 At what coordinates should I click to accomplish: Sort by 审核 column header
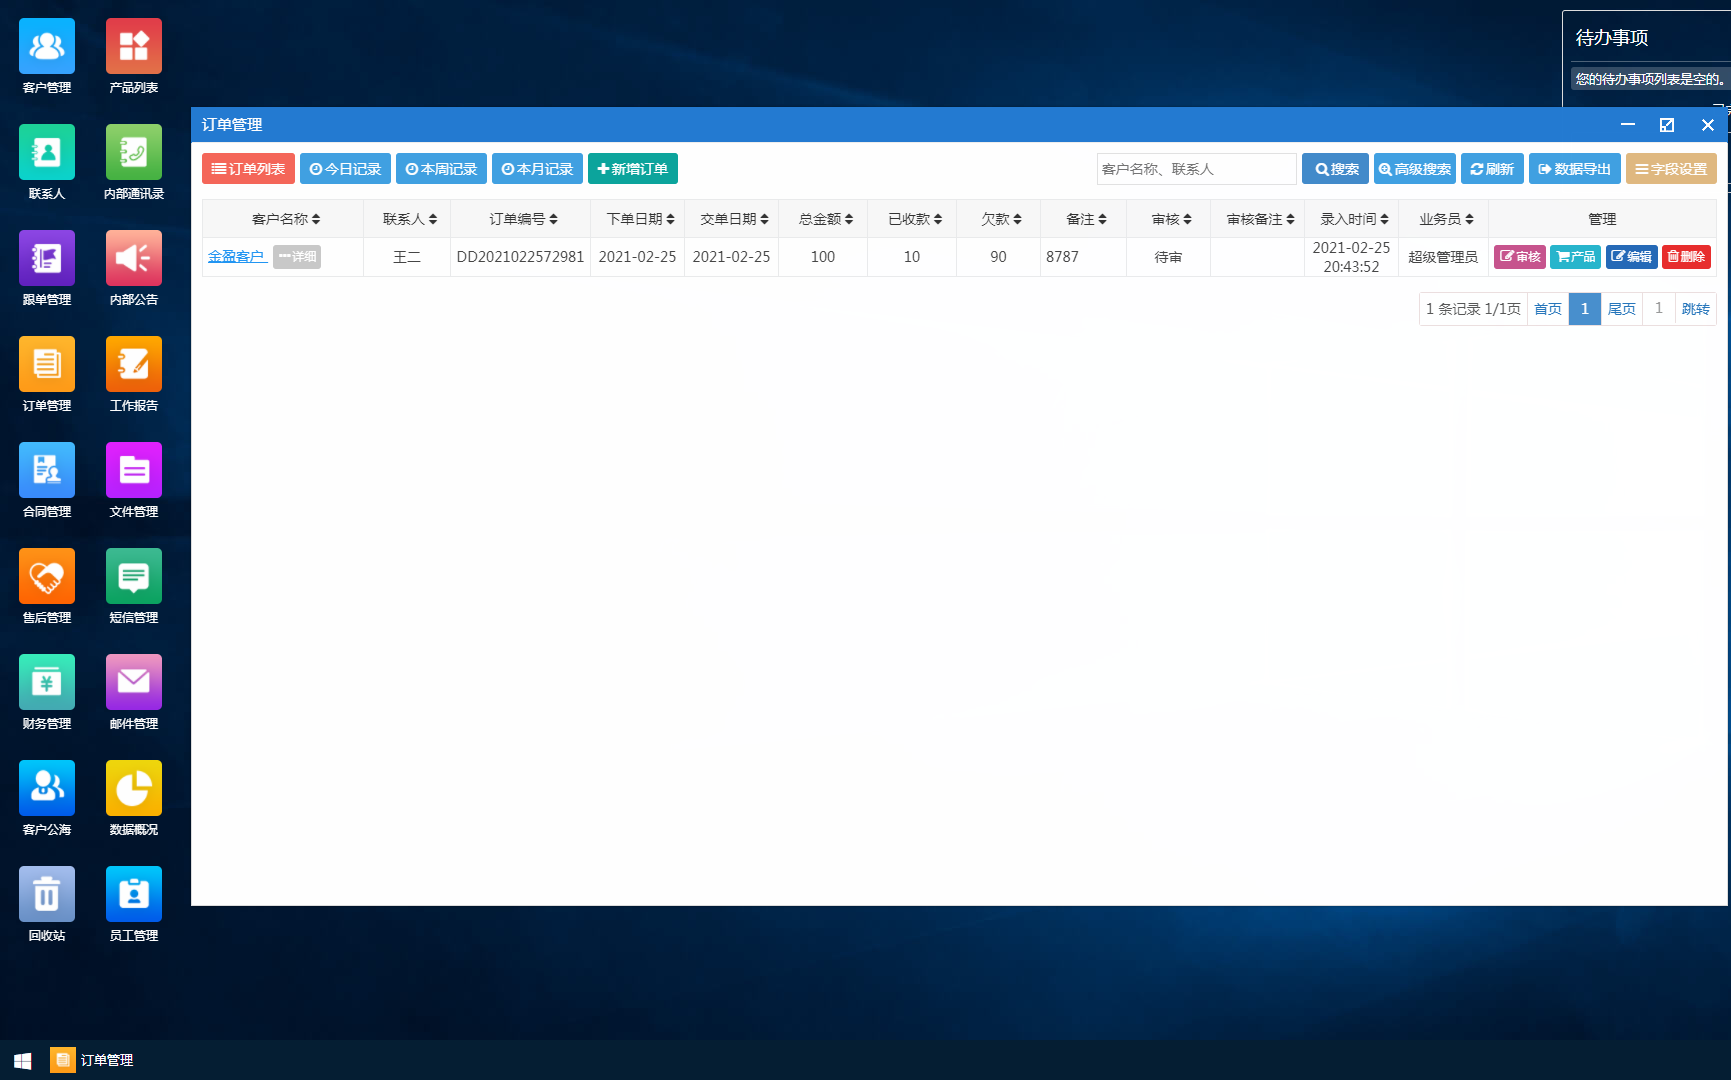click(1171, 219)
